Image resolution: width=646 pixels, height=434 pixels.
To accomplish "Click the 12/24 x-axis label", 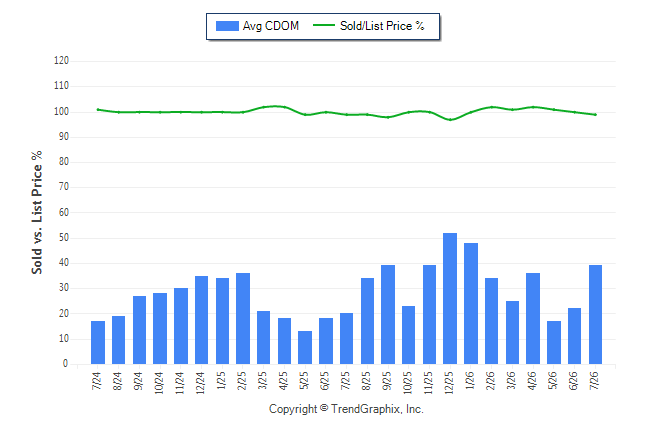I will click(x=200, y=383).
